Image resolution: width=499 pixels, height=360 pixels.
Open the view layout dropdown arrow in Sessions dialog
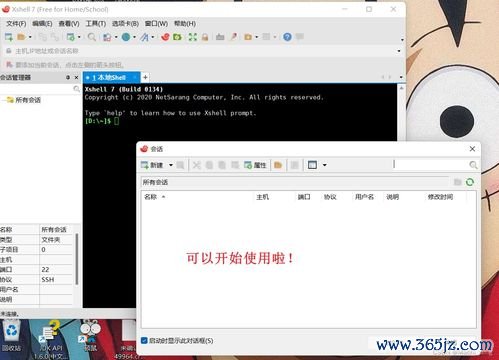(x=325, y=165)
